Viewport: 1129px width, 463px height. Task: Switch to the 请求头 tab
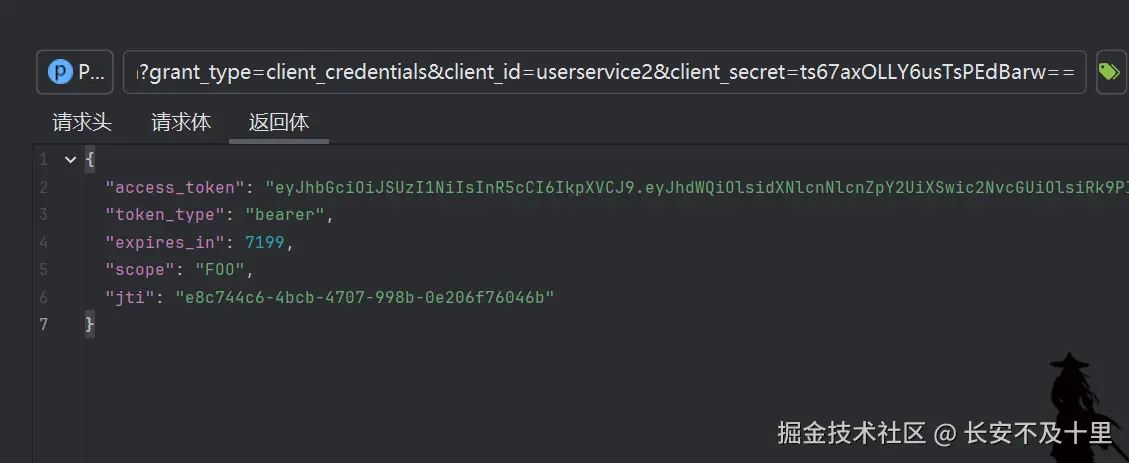[x=82, y=123]
